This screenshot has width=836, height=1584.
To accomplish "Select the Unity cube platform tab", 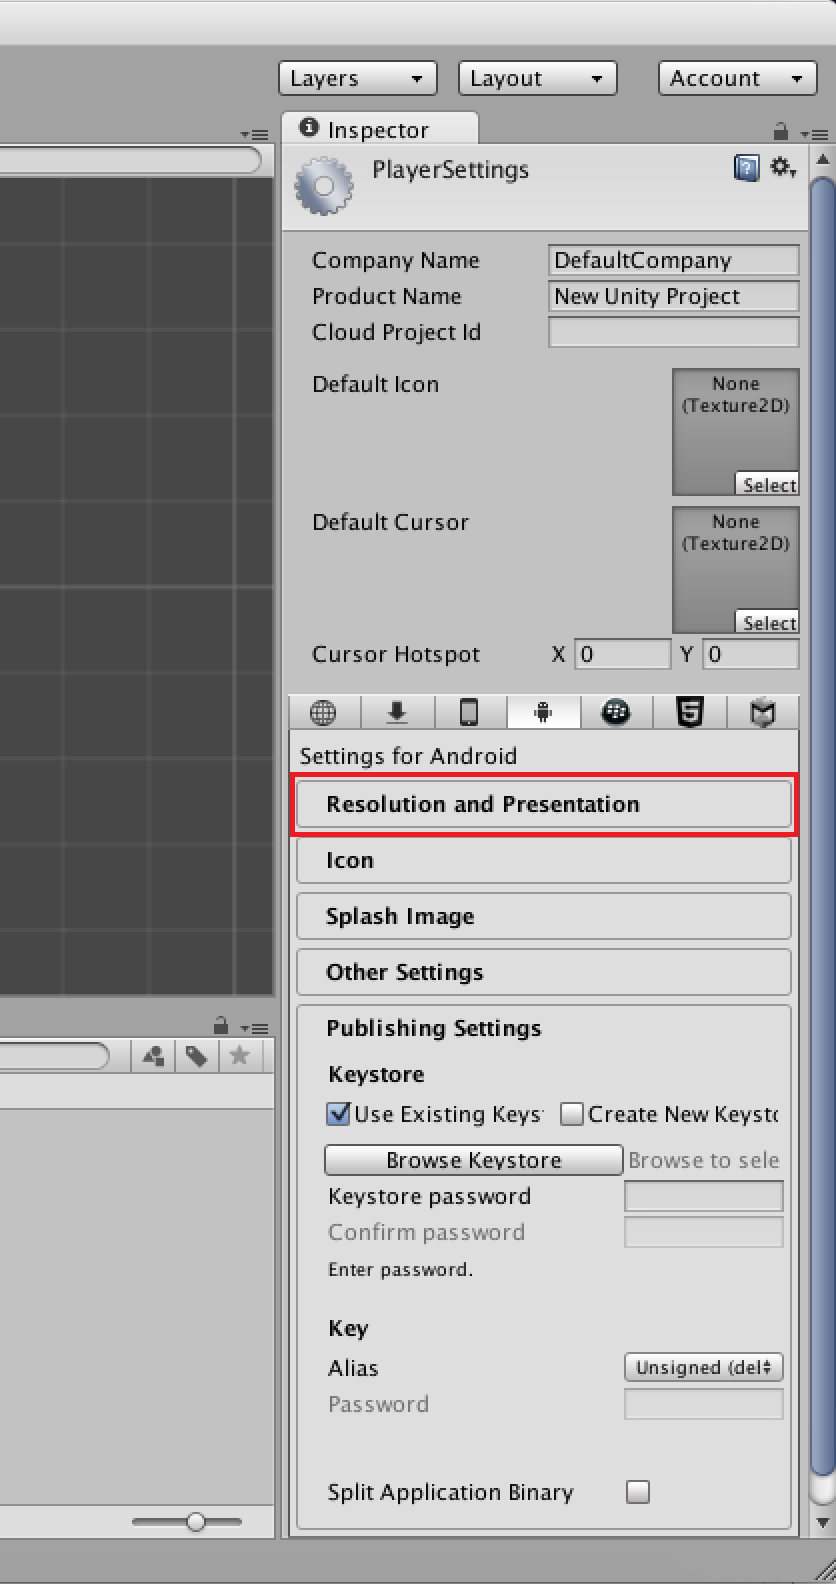I will (763, 713).
